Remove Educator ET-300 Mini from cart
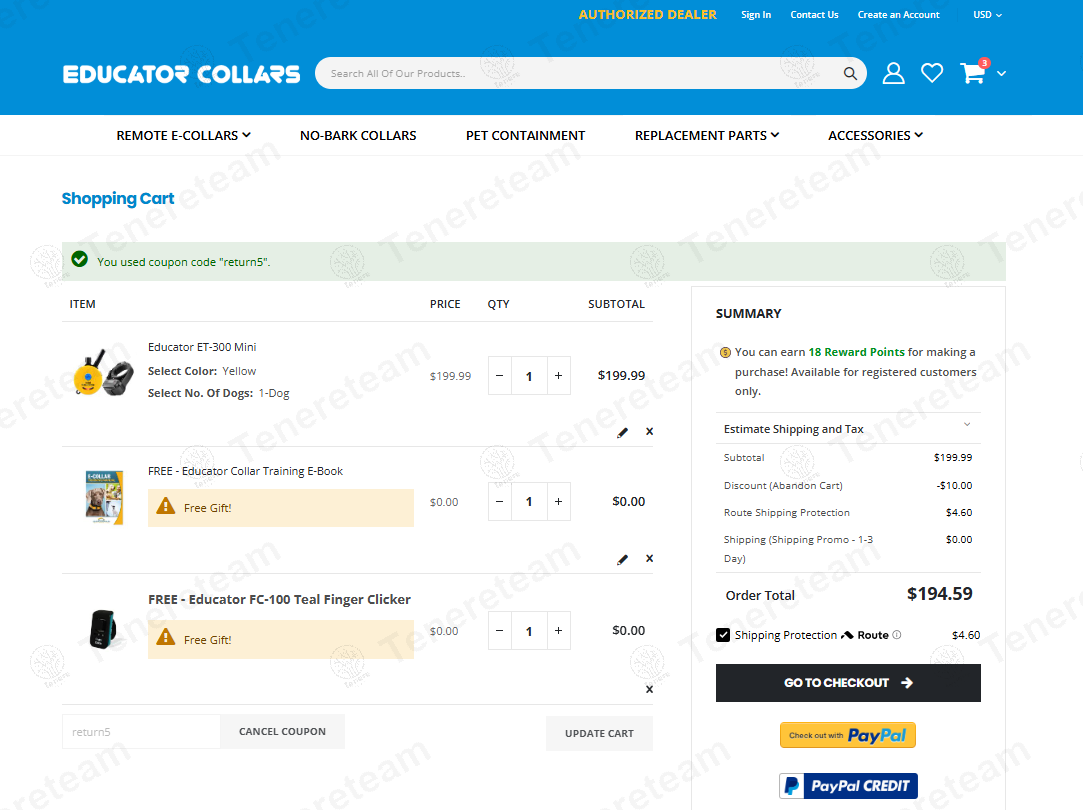Image resolution: width=1083 pixels, height=810 pixels. click(x=649, y=432)
